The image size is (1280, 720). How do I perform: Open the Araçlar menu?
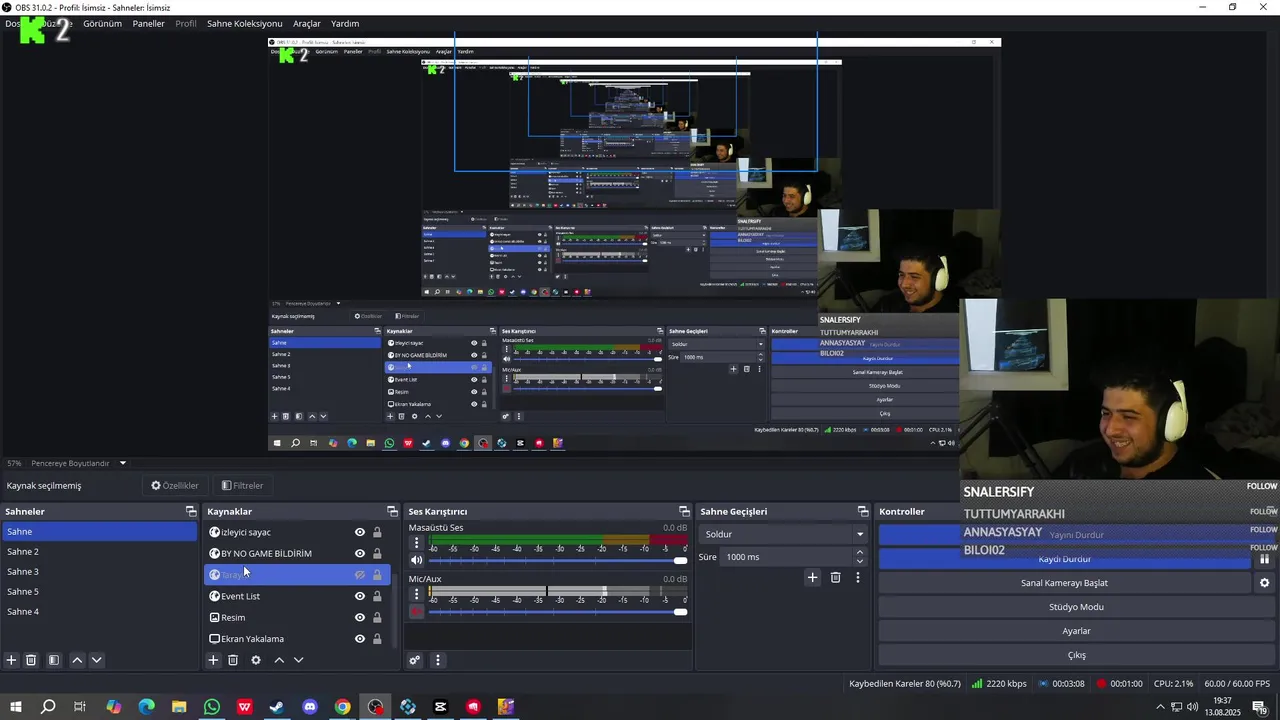point(306,23)
